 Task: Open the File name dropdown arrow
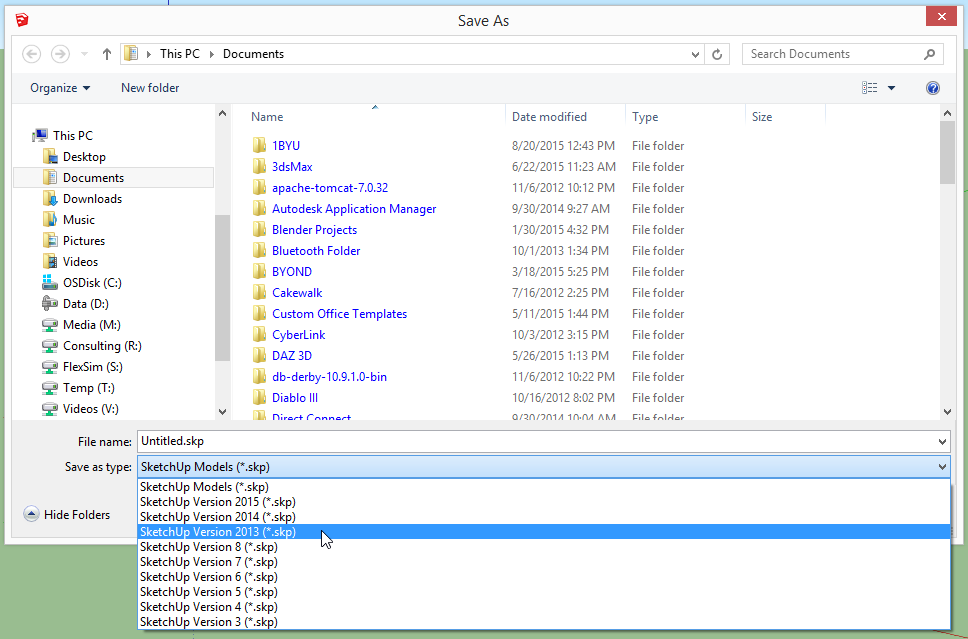tap(942, 441)
